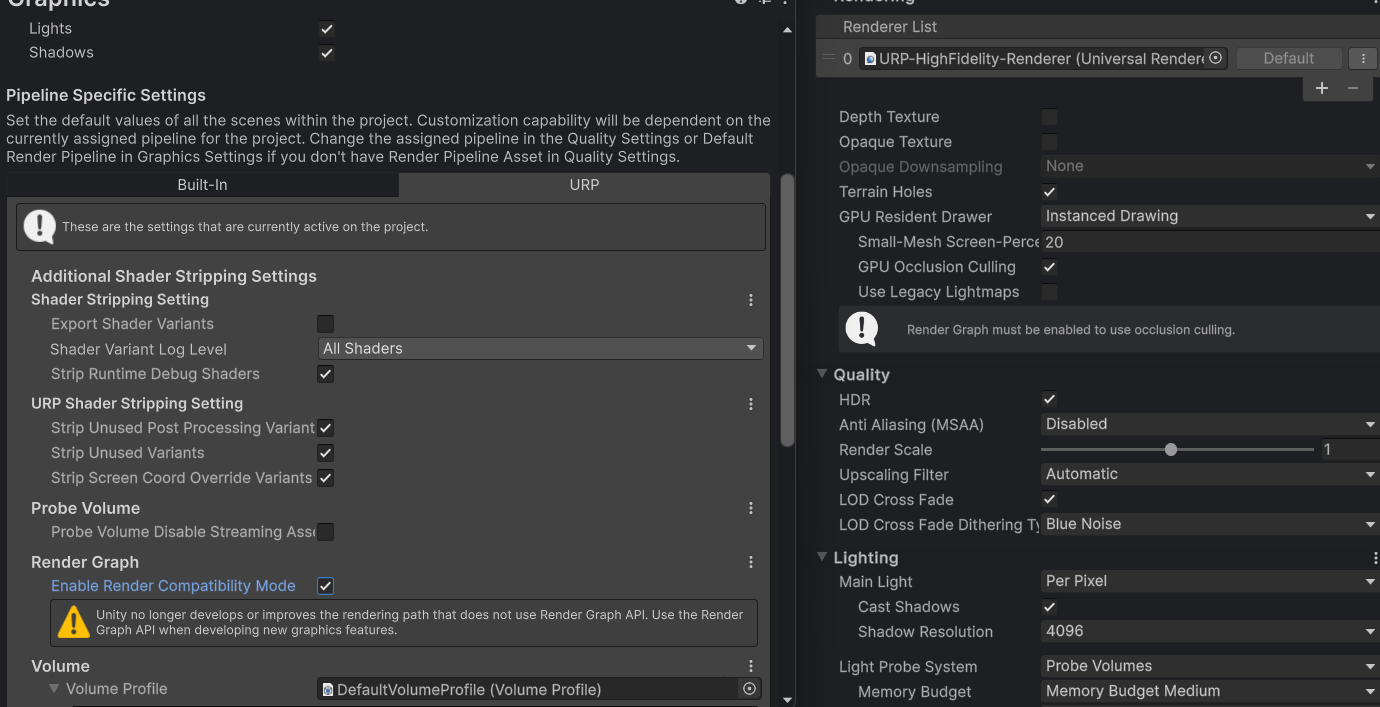Select the URP tab
This screenshot has height=707, width=1380.
[x=584, y=184]
